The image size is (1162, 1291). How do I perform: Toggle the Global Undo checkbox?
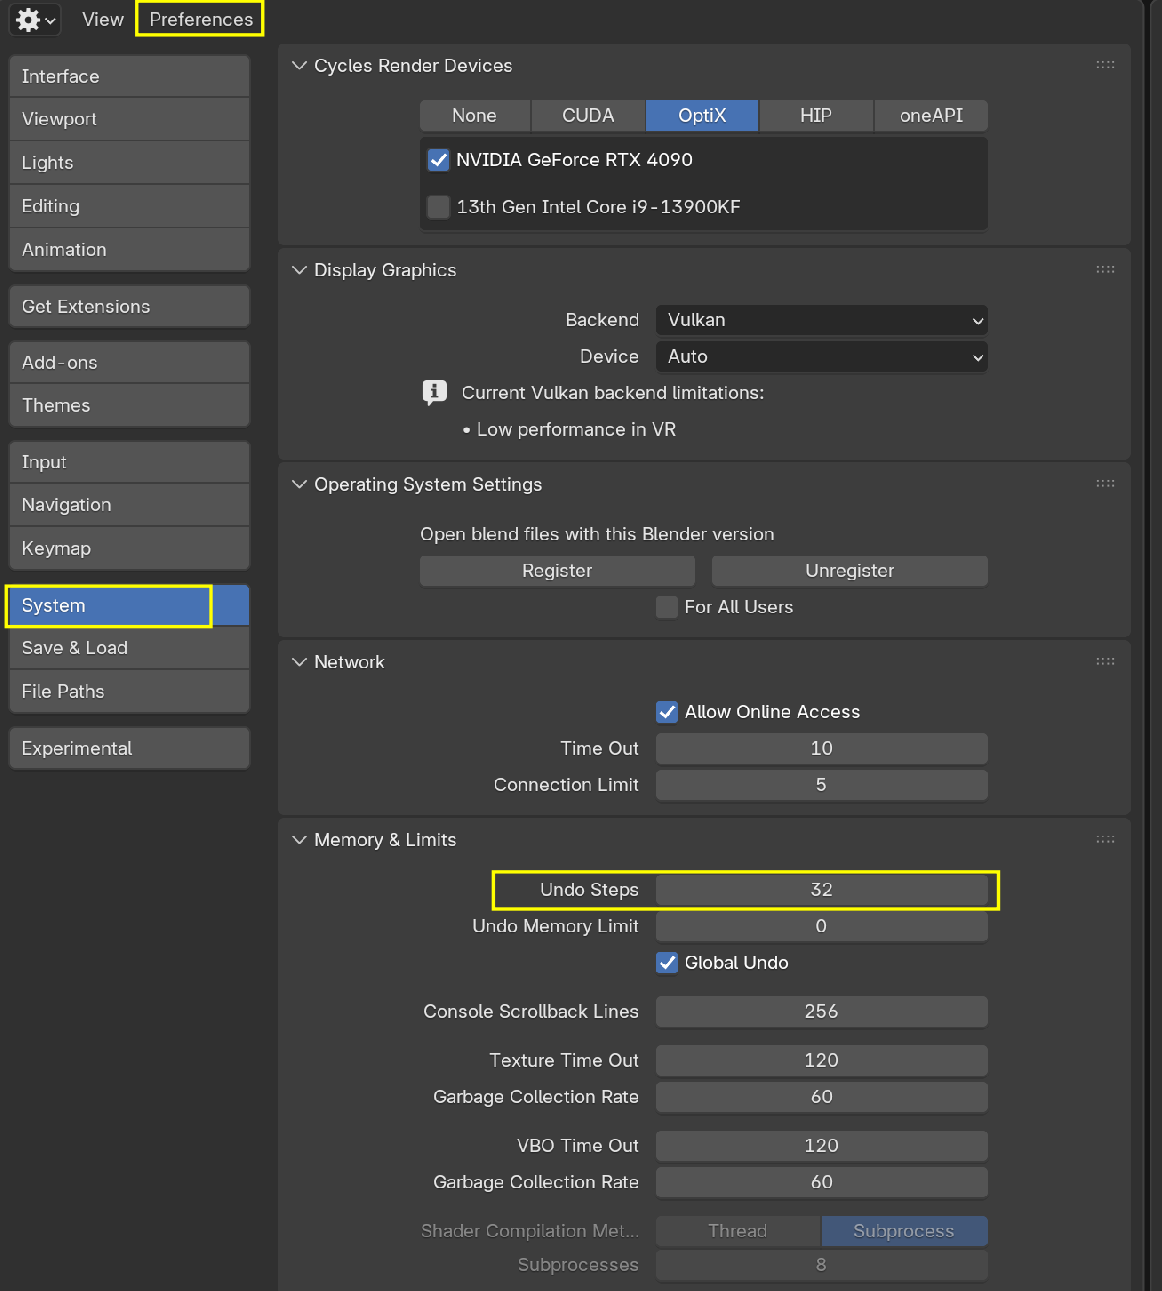[x=667, y=963]
